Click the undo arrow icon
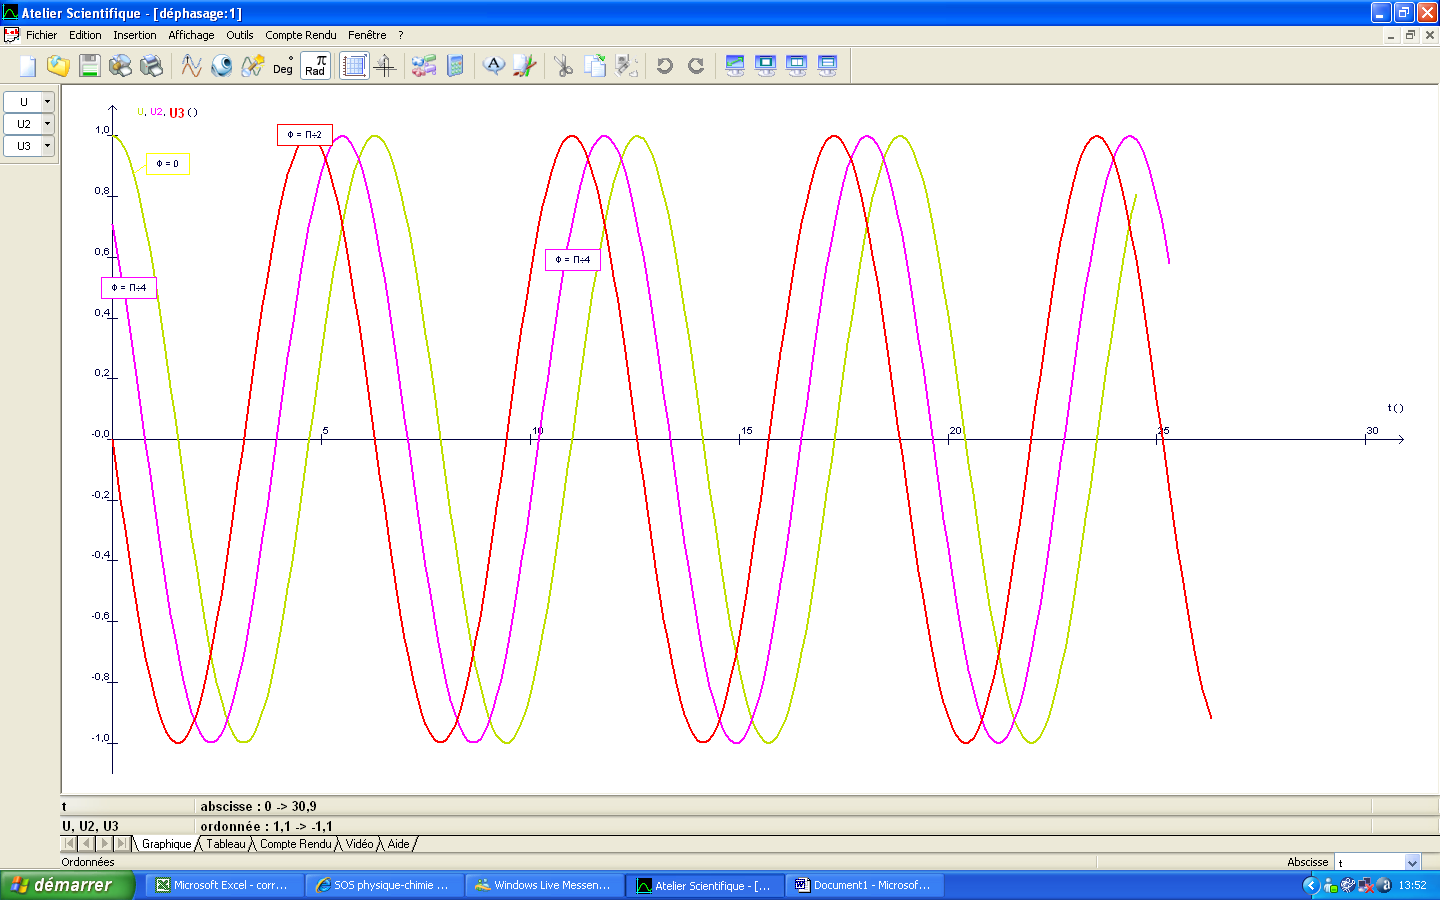 tap(664, 66)
